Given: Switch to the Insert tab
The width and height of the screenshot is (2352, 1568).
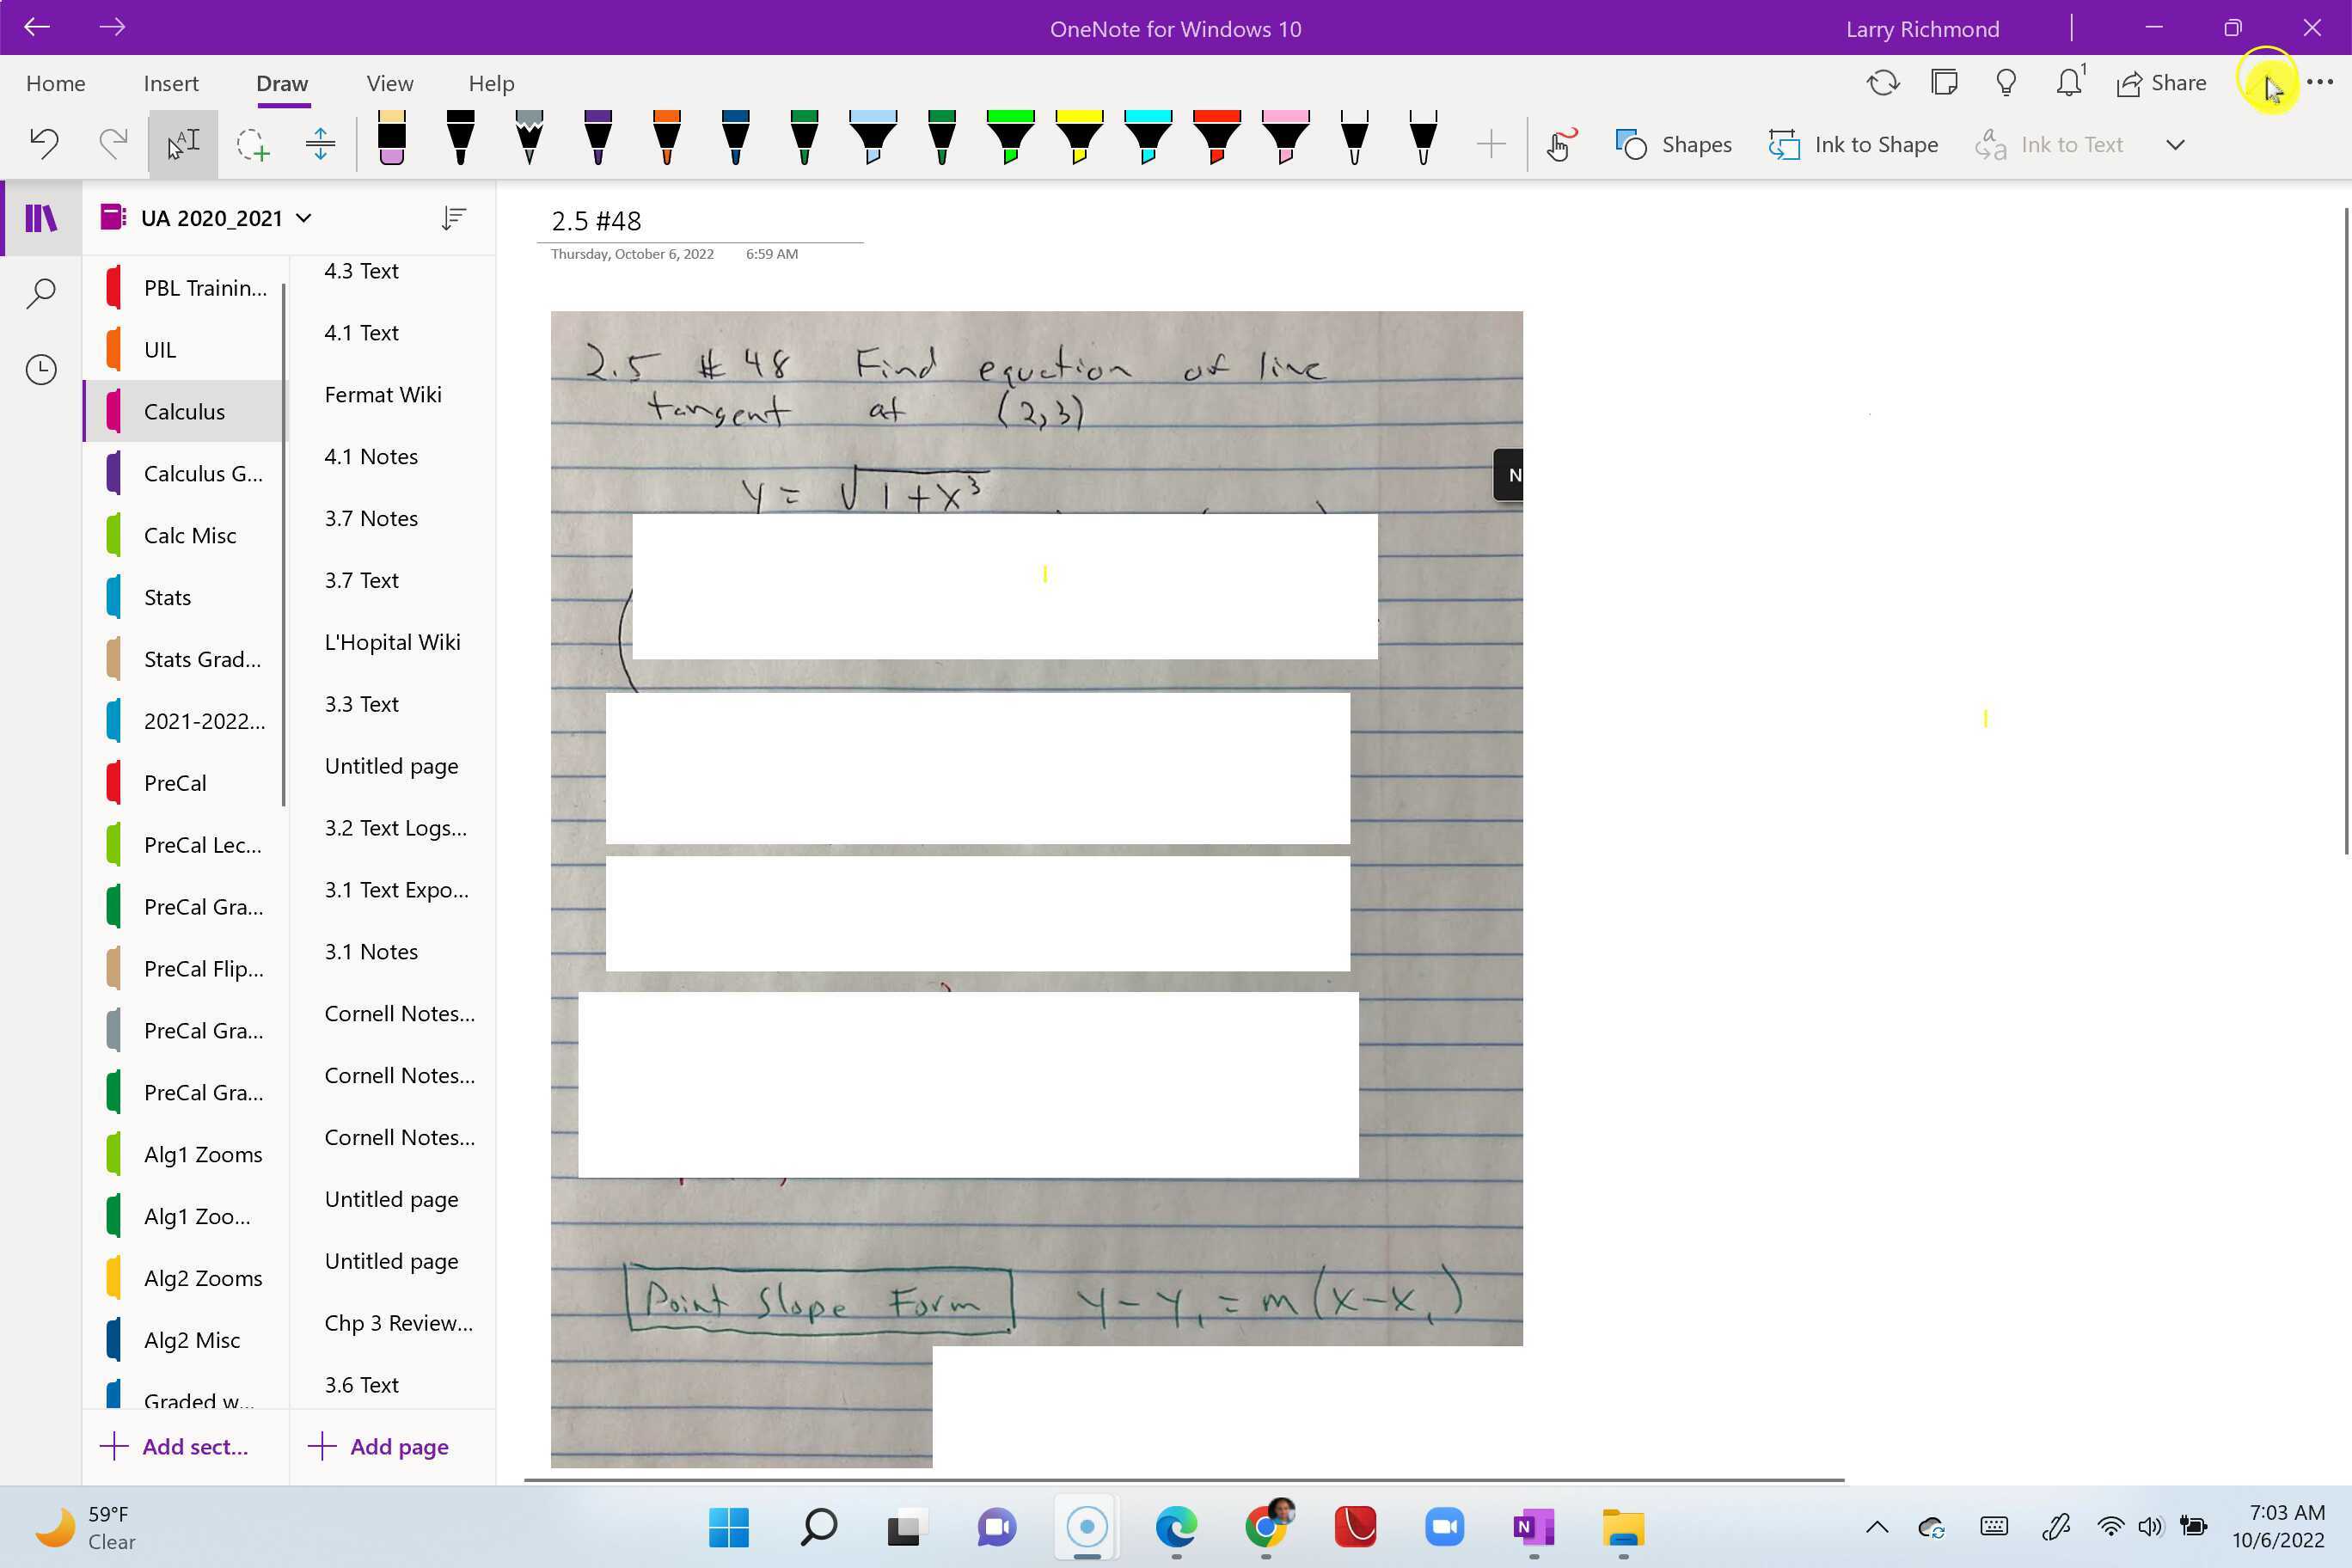Looking at the screenshot, I should 171,83.
